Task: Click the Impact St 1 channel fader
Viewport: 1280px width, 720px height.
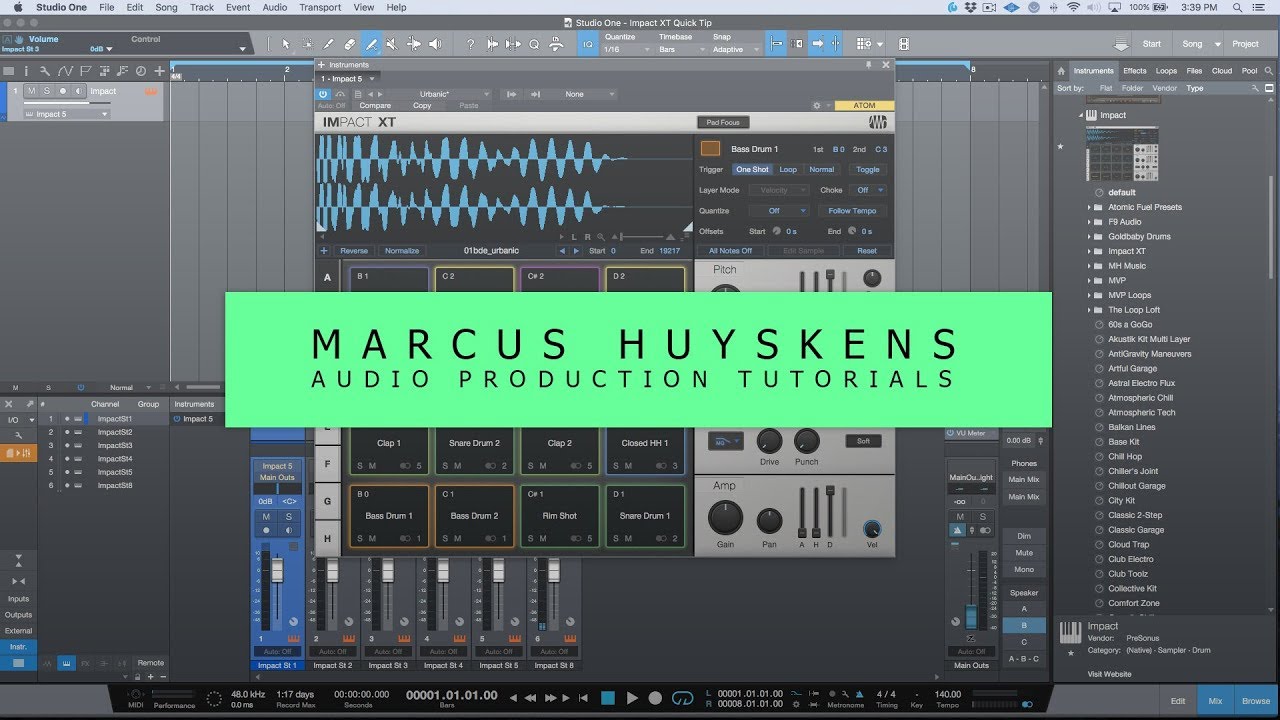Action: [x=278, y=570]
